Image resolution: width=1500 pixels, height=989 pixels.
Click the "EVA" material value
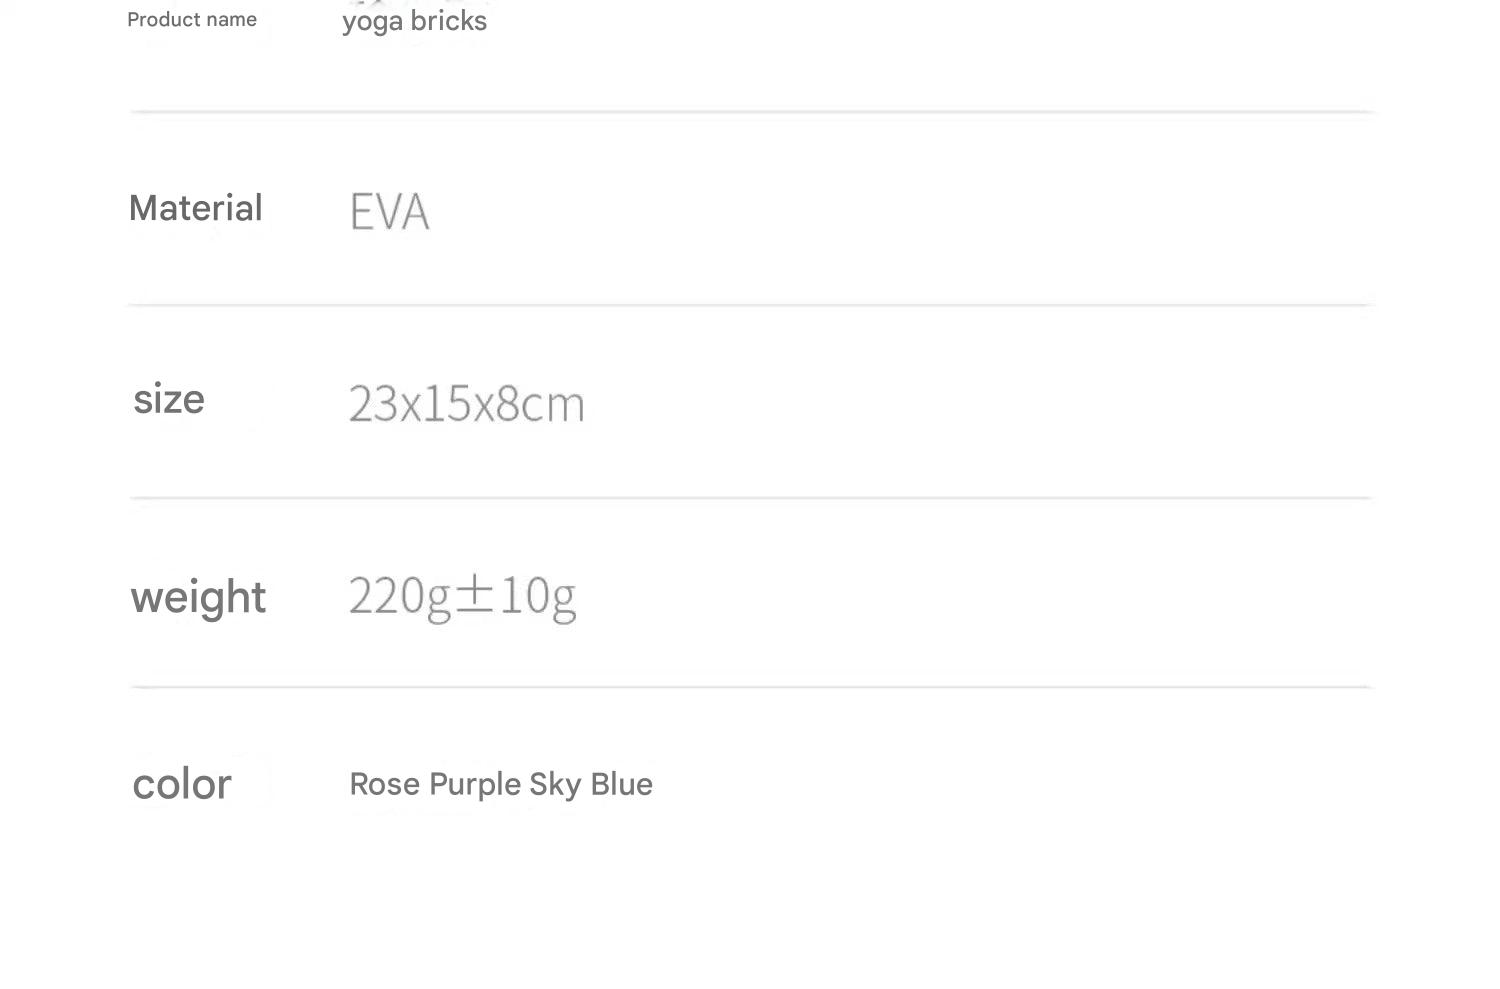[x=389, y=212]
